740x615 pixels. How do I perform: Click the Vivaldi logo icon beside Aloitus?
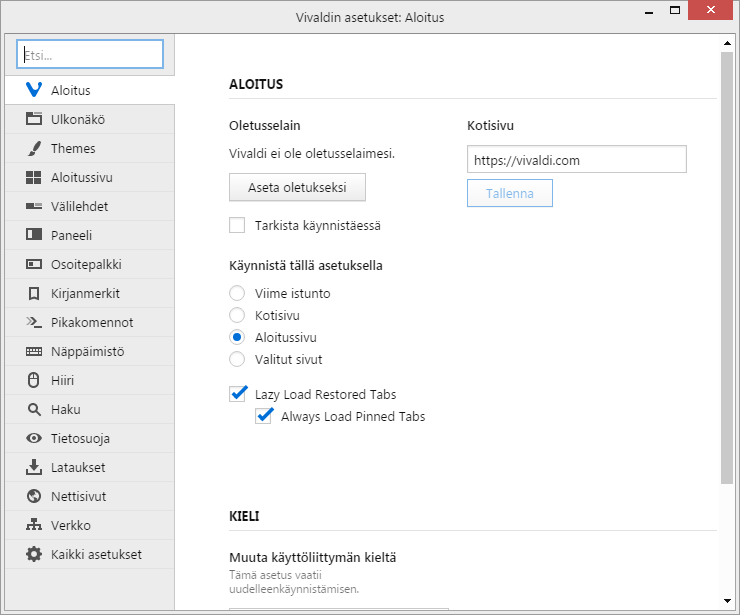(x=34, y=90)
